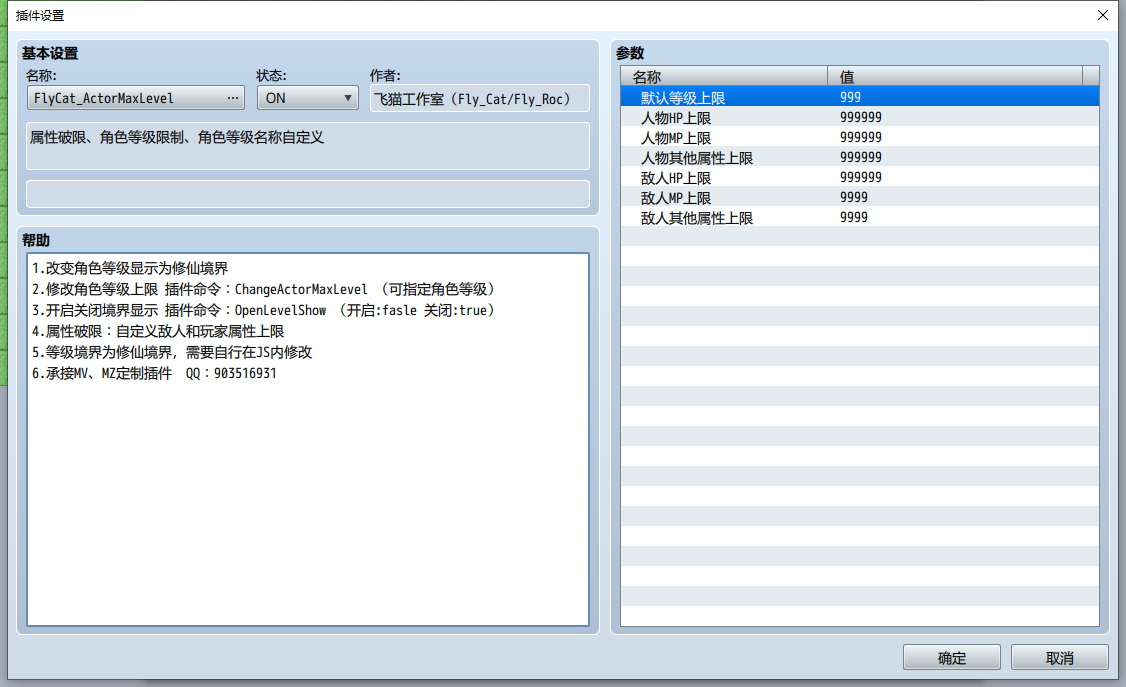1126x687 pixels.
Task: Click inside the 帮助 help text area
Action: click(x=307, y=439)
